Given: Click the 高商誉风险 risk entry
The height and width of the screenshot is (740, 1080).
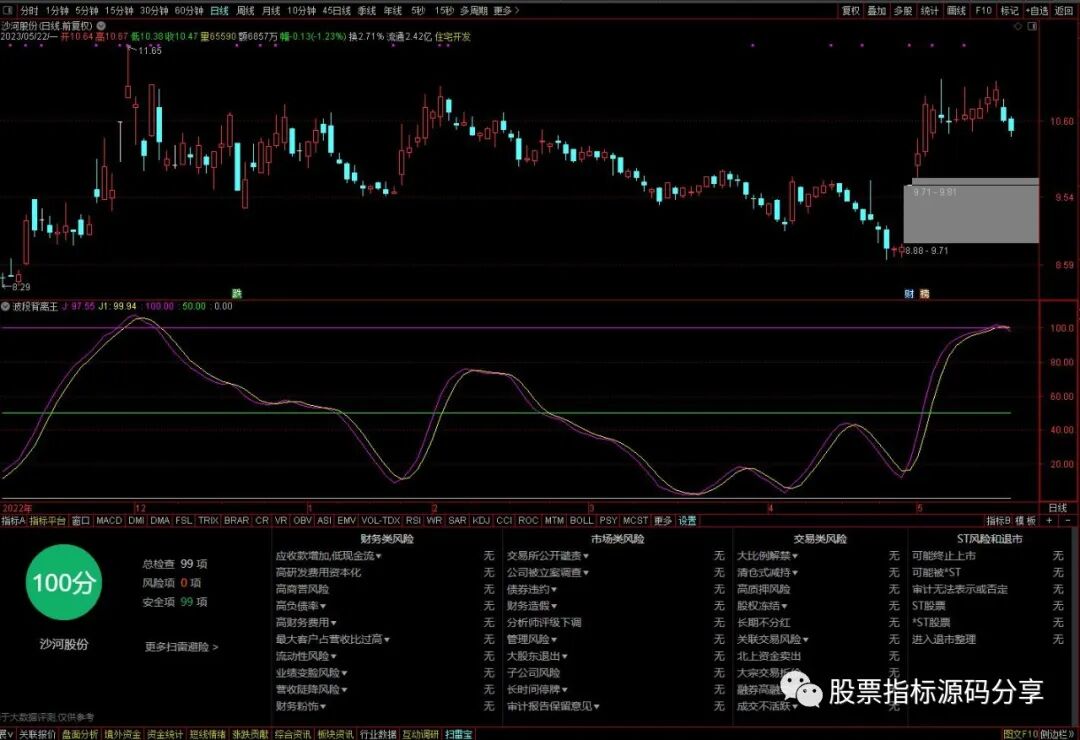Looking at the screenshot, I should (302, 589).
